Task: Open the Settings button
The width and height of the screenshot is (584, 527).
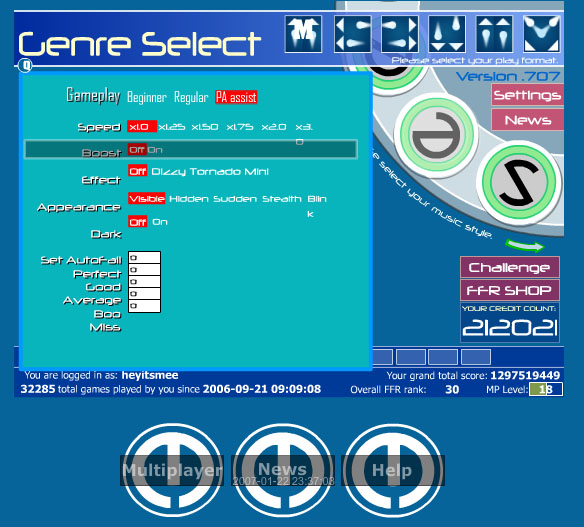Action: point(527,95)
